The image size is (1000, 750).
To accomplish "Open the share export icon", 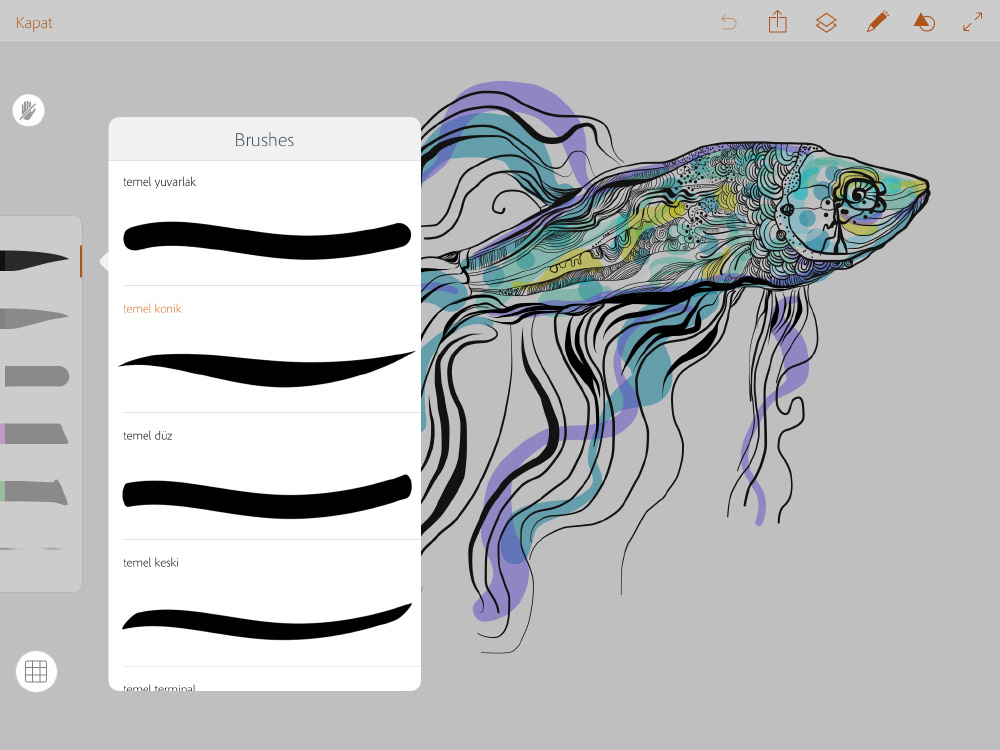I will tap(777, 22).
